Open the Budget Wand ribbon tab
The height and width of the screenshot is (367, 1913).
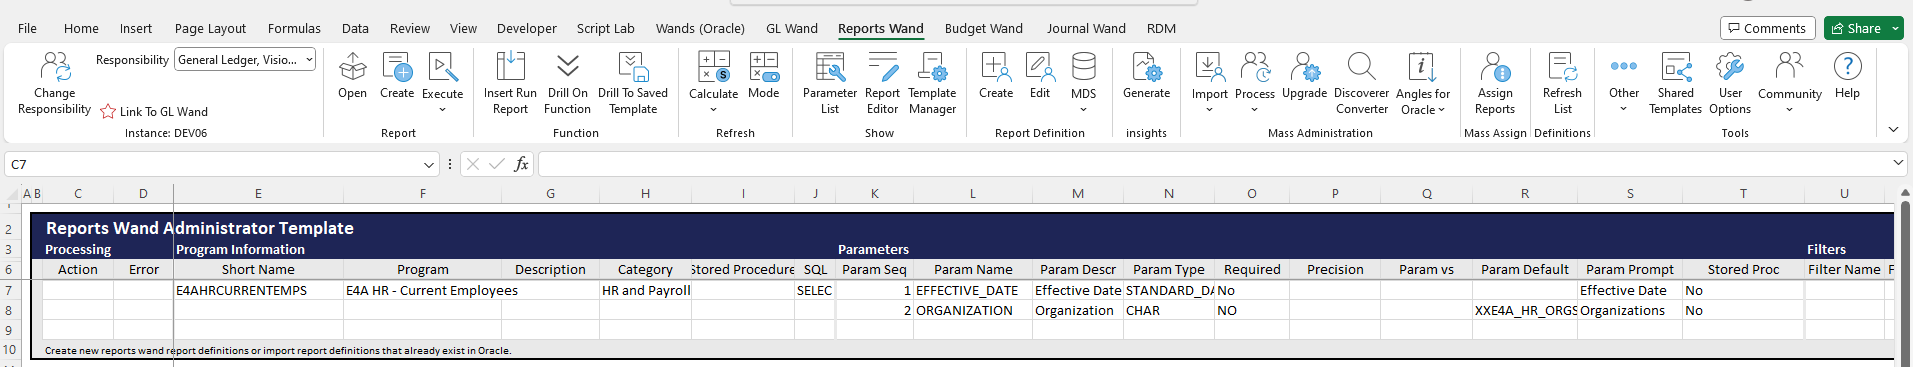click(x=983, y=28)
